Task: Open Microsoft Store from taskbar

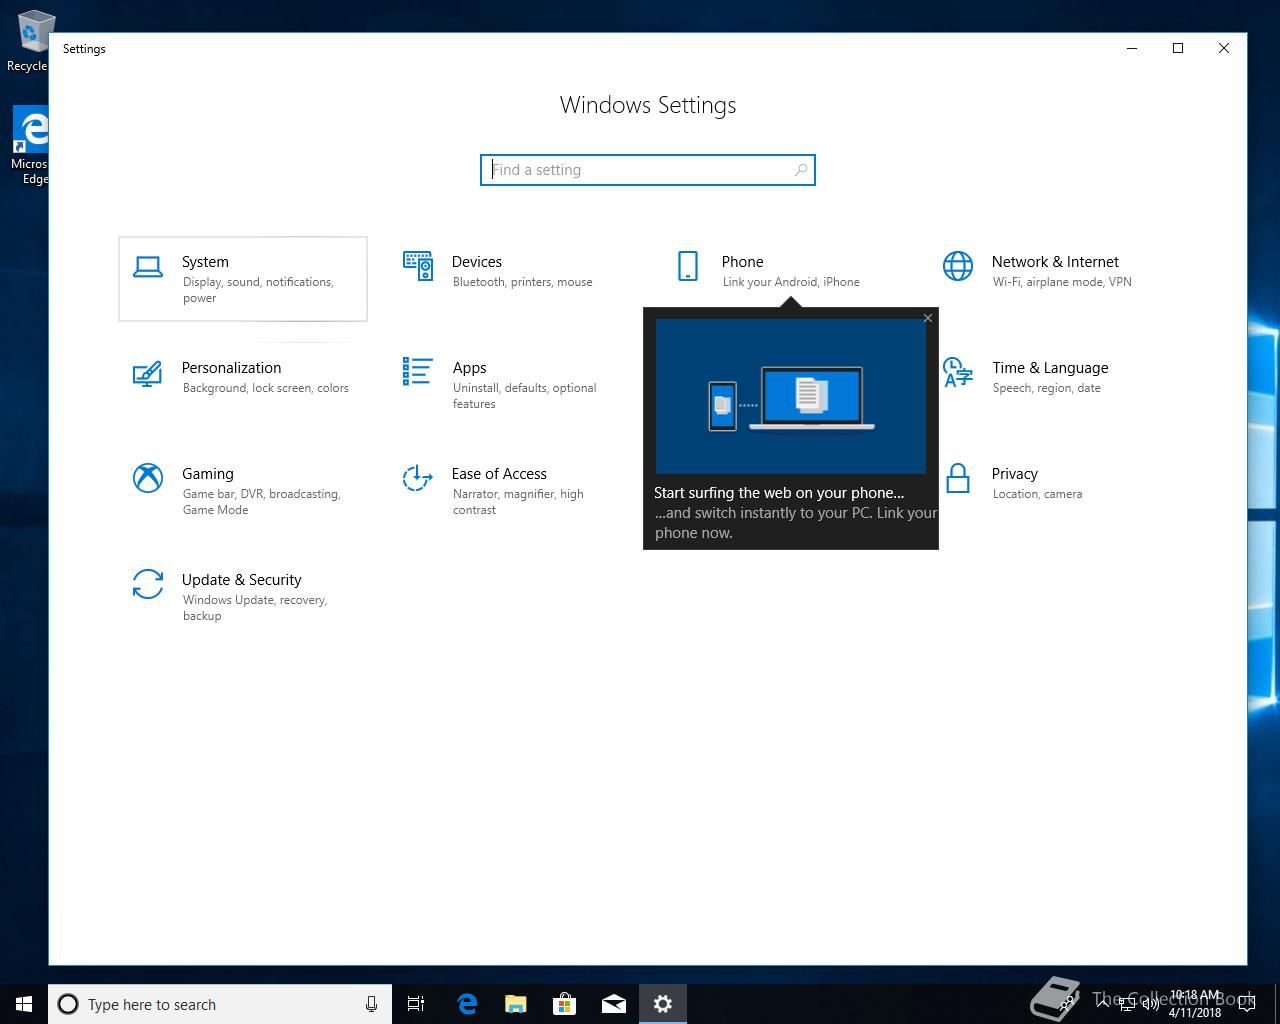Action: click(564, 1004)
